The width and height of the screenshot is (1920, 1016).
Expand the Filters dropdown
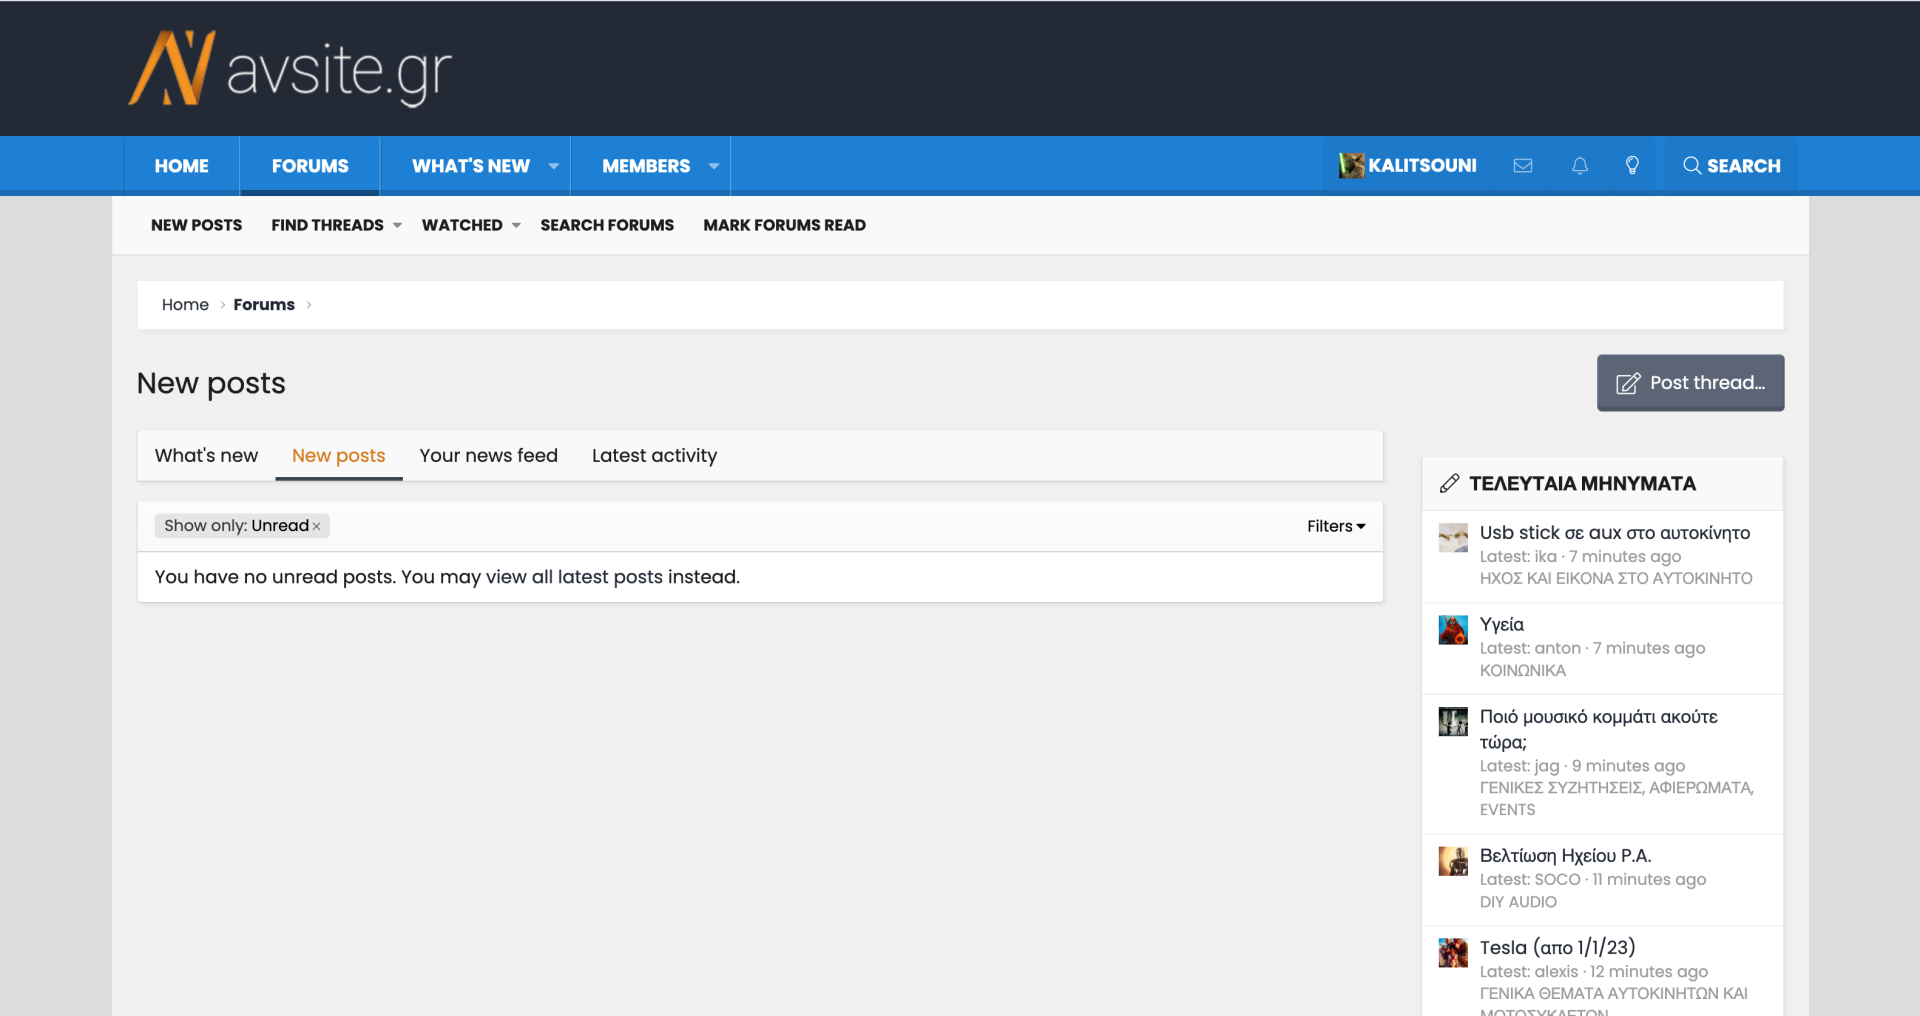[x=1335, y=526]
